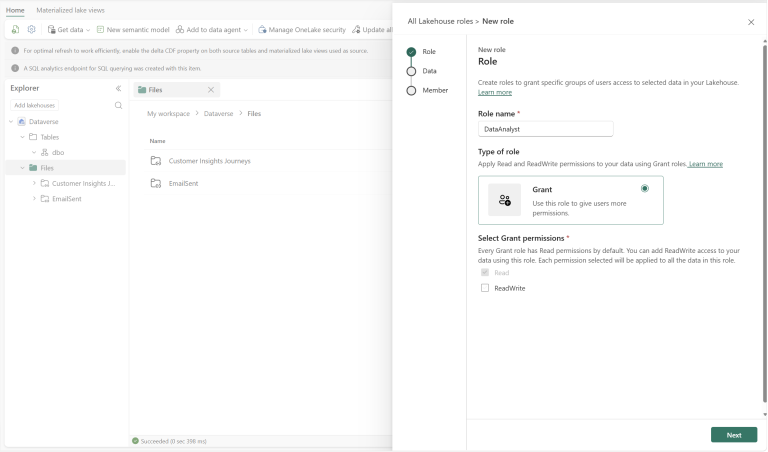Close the New role panel

tap(751, 22)
